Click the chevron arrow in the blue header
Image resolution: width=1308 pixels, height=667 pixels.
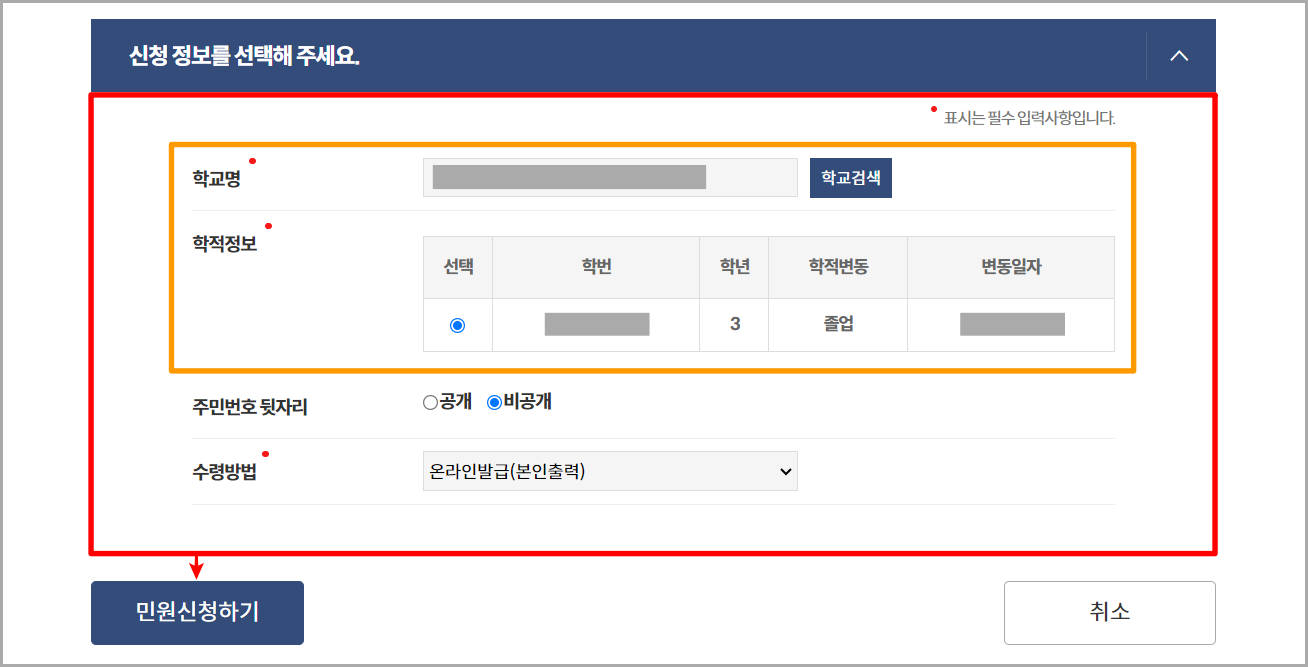[1179, 57]
